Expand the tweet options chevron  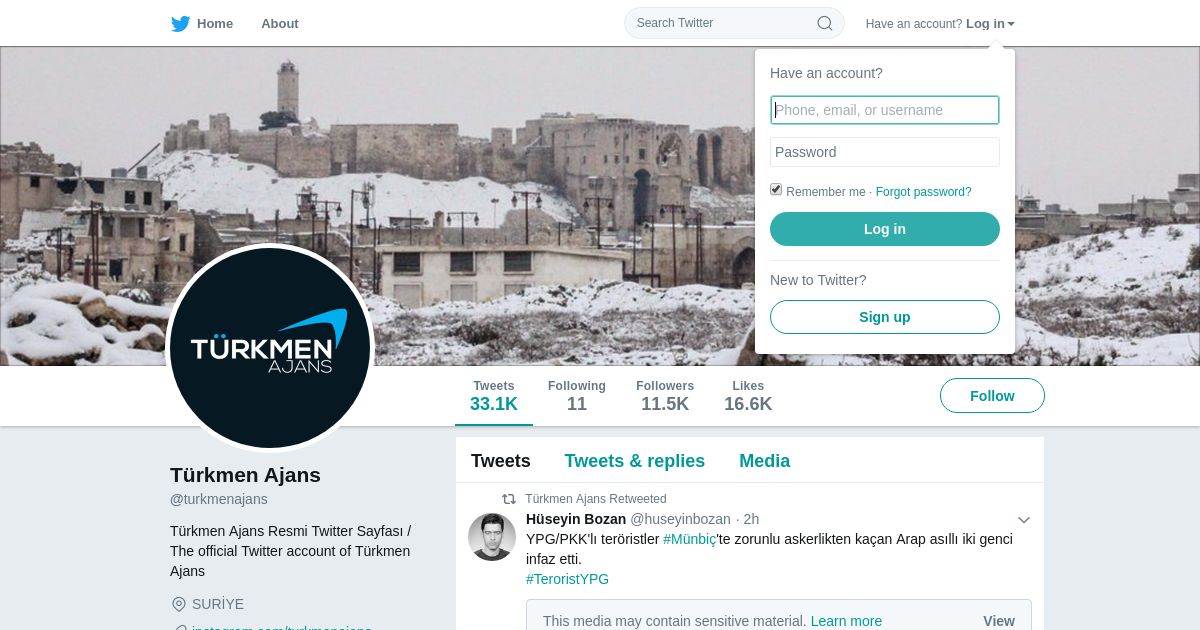coord(1024,520)
